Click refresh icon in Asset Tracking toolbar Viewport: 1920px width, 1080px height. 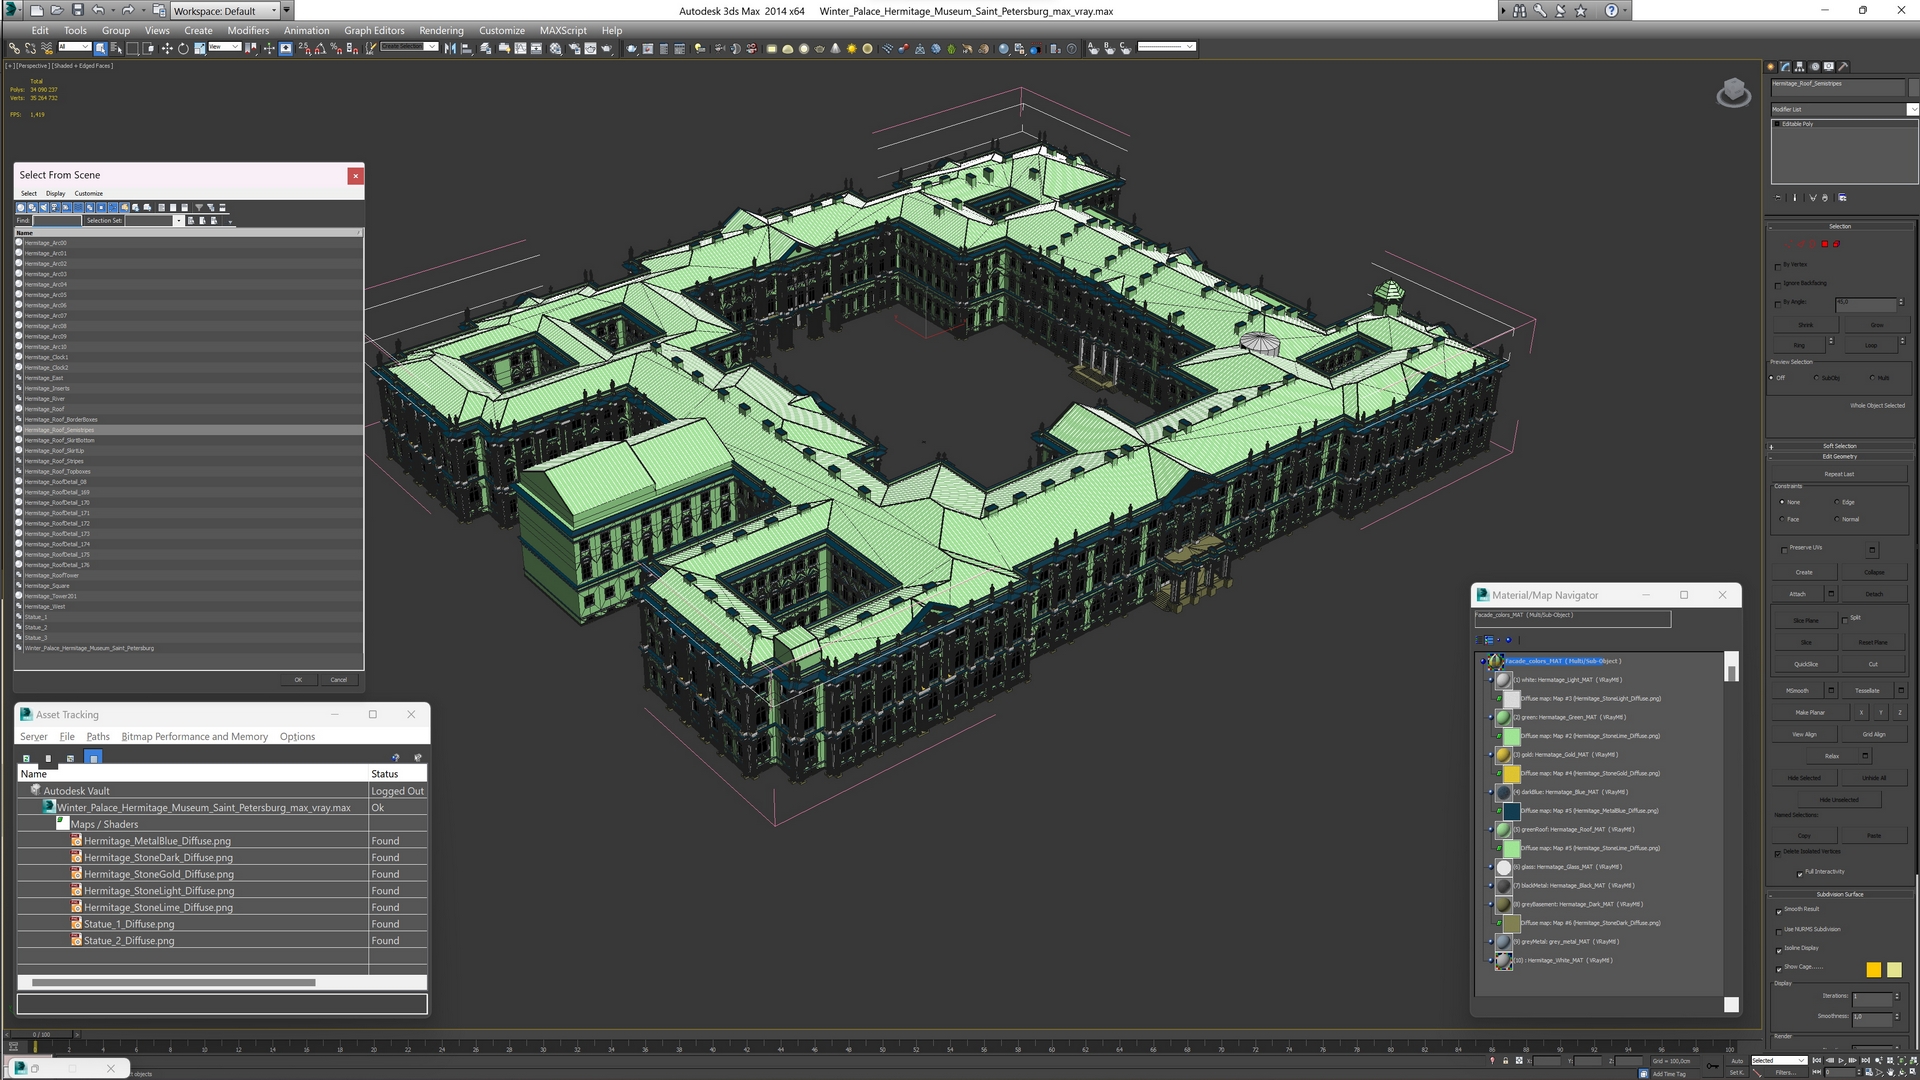pyautogui.click(x=26, y=758)
